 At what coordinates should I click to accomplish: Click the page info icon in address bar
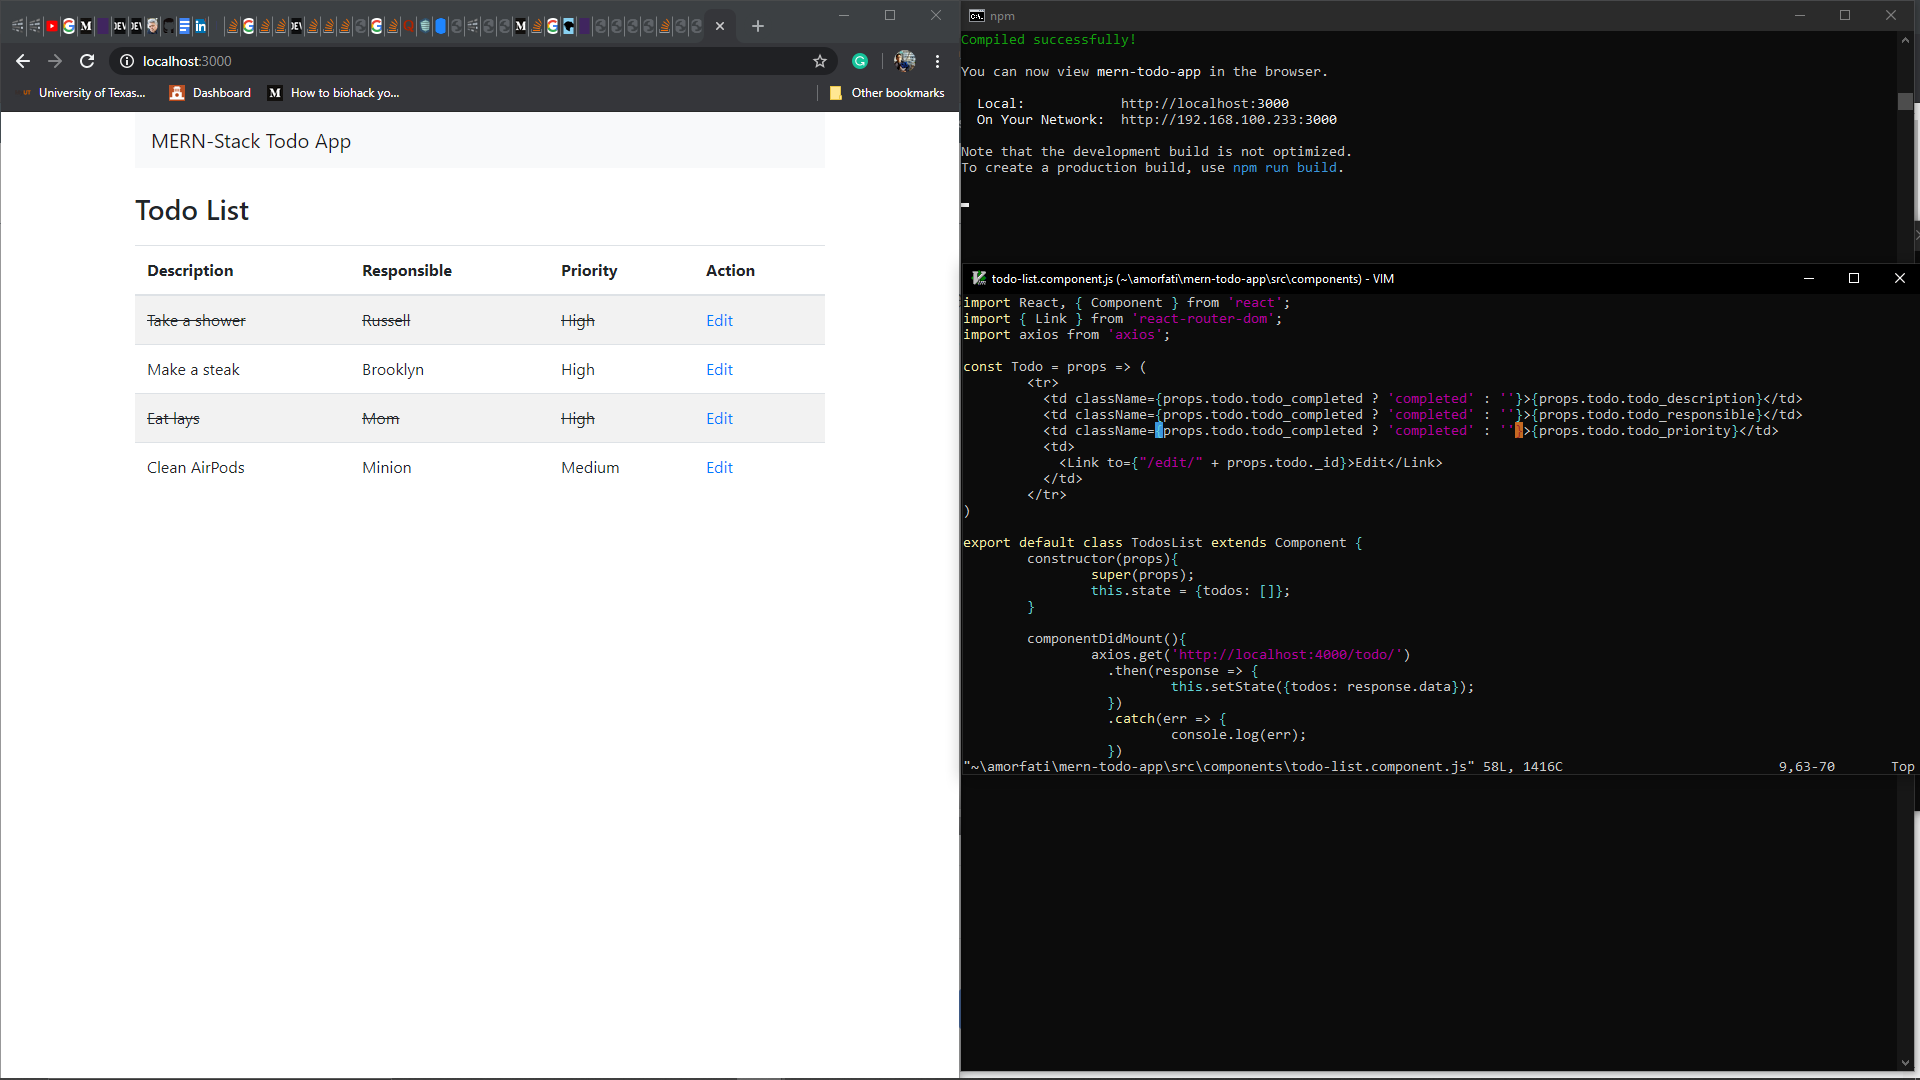127,61
